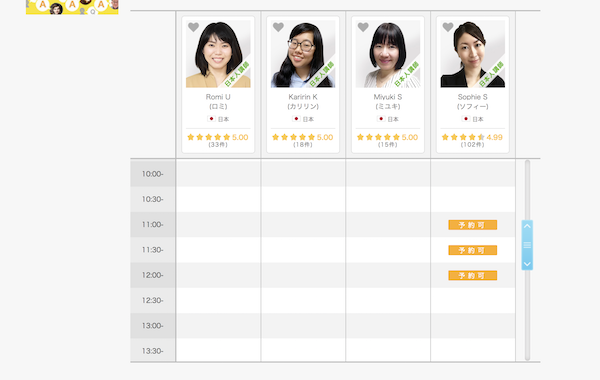Click the 12:00- time label
600x380 pixels.
(153, 275)
